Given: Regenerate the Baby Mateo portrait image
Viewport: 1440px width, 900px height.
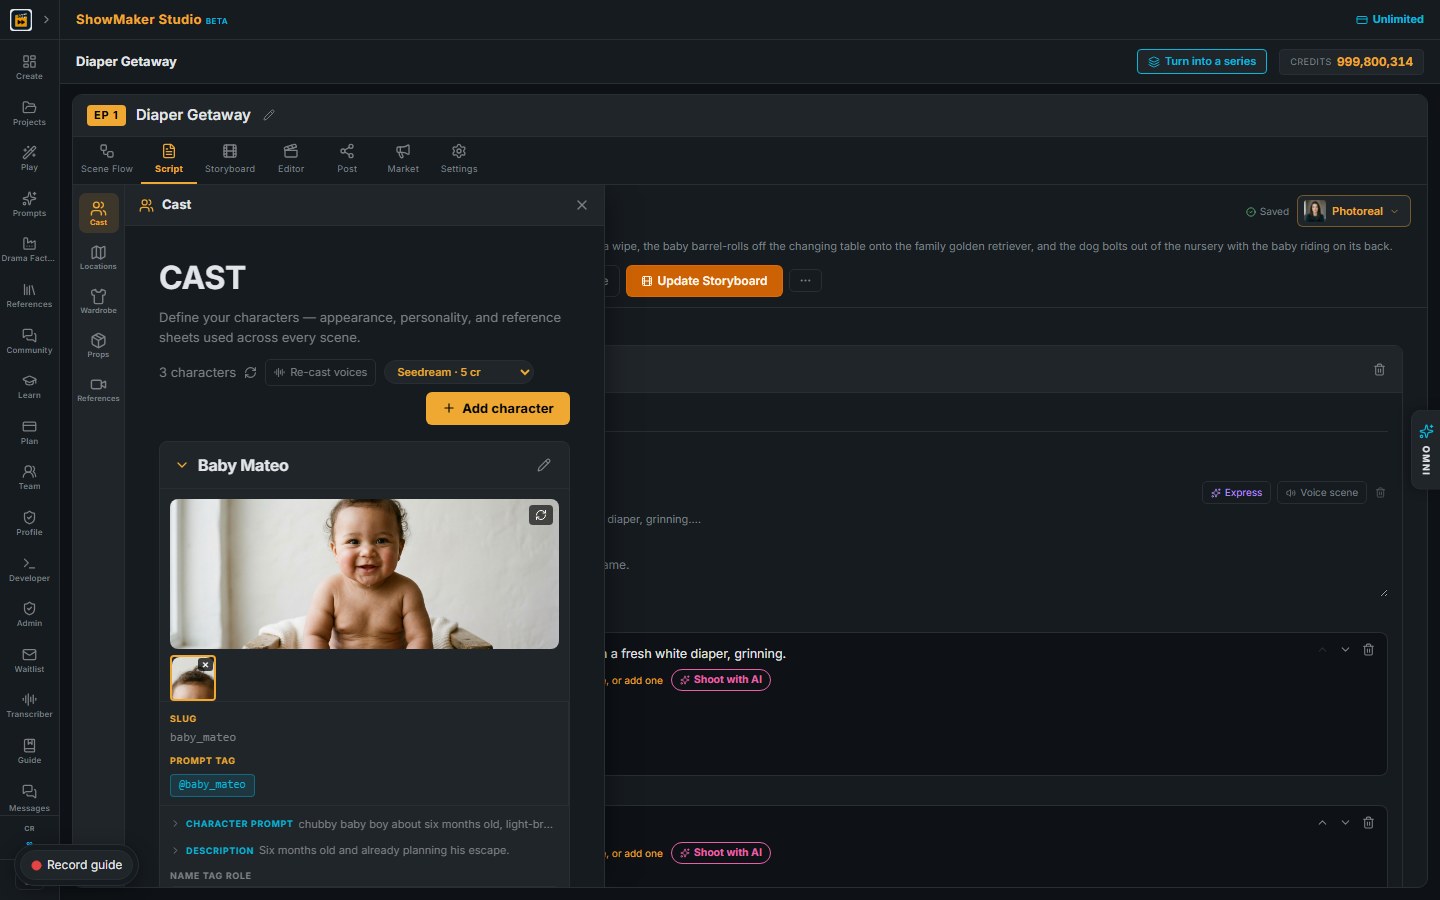Looking at the screenshot, I should [x=541, y=515].
